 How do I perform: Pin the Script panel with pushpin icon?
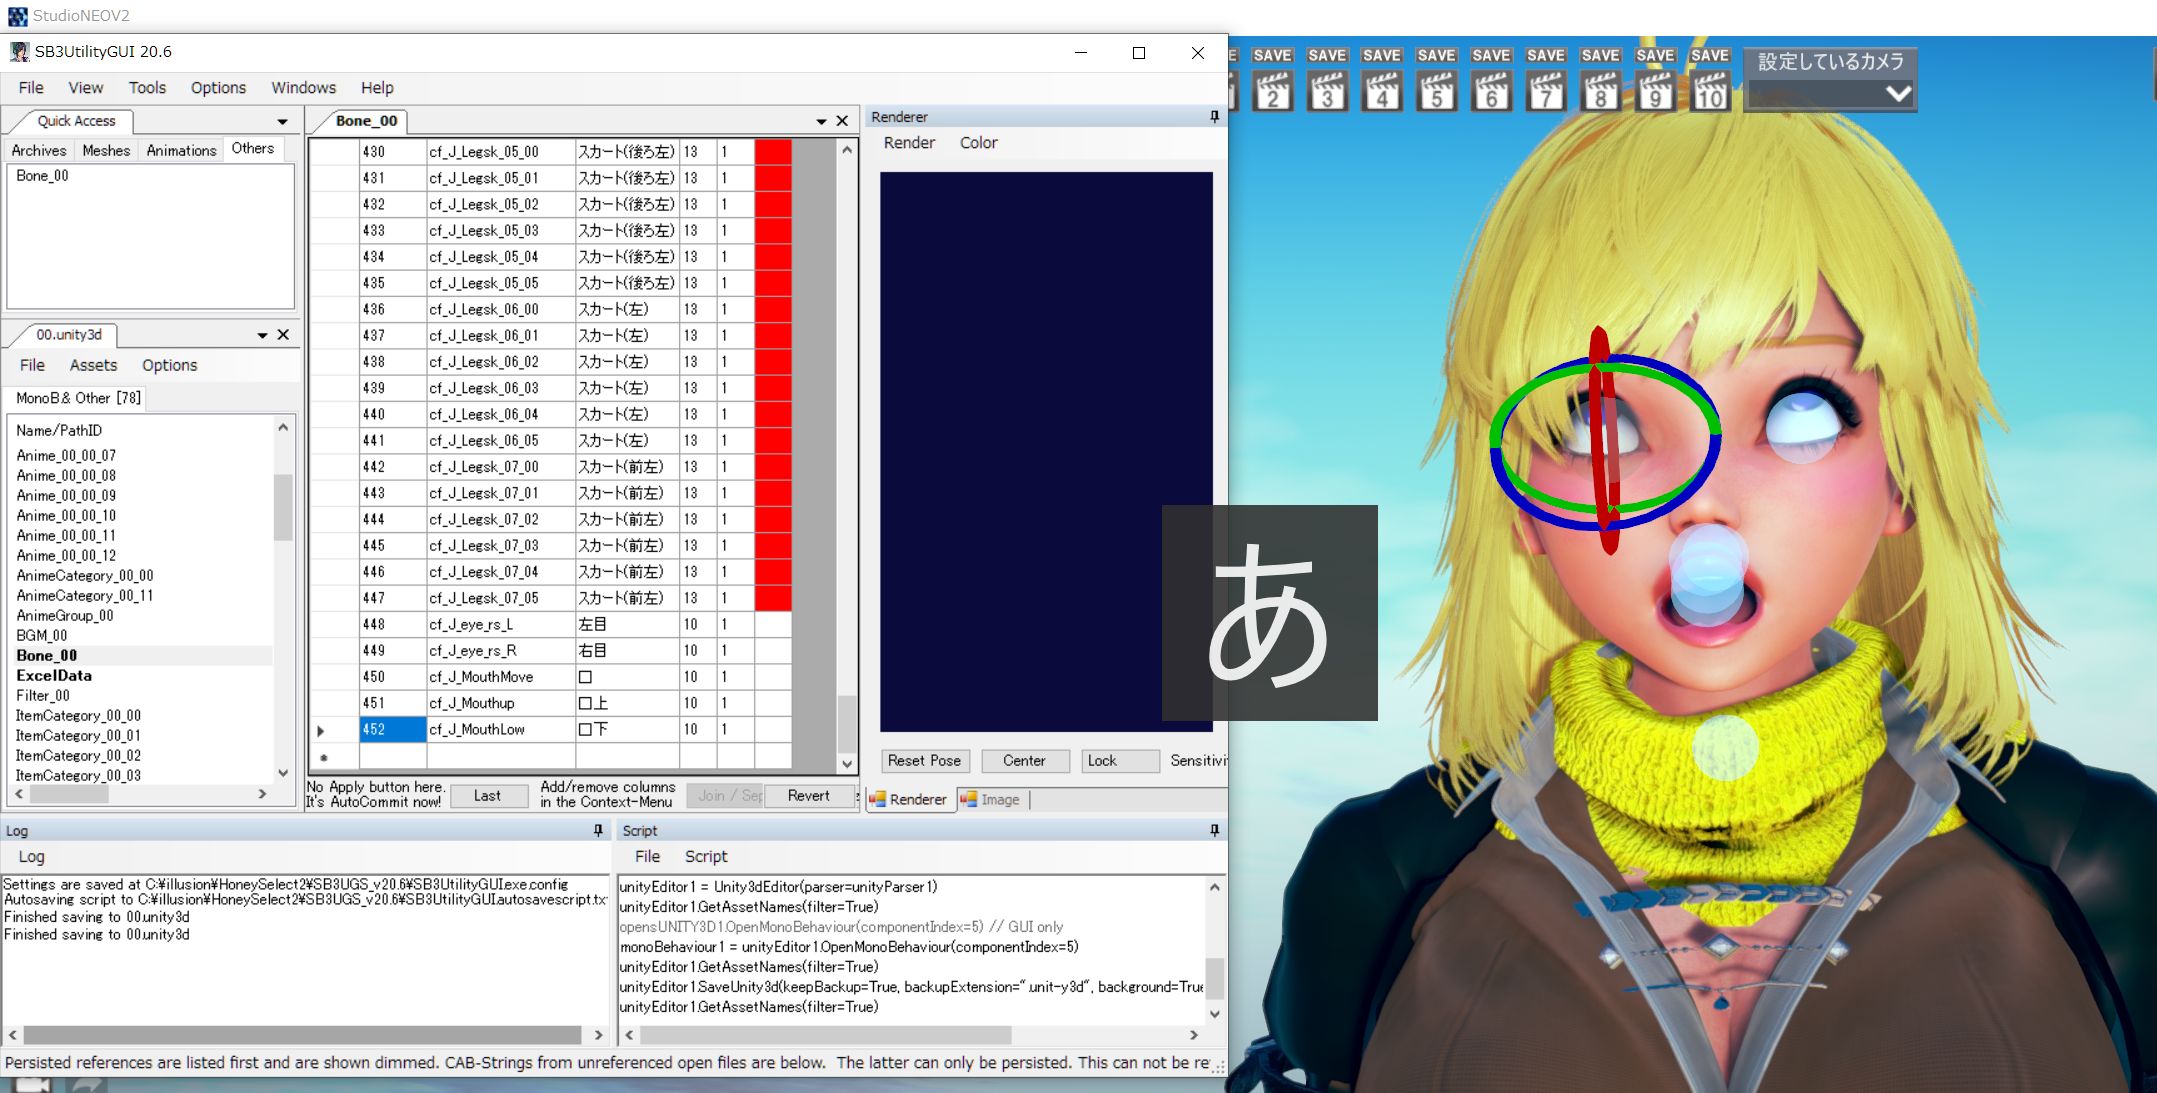pyautogui.click(x=1215, y=830)
